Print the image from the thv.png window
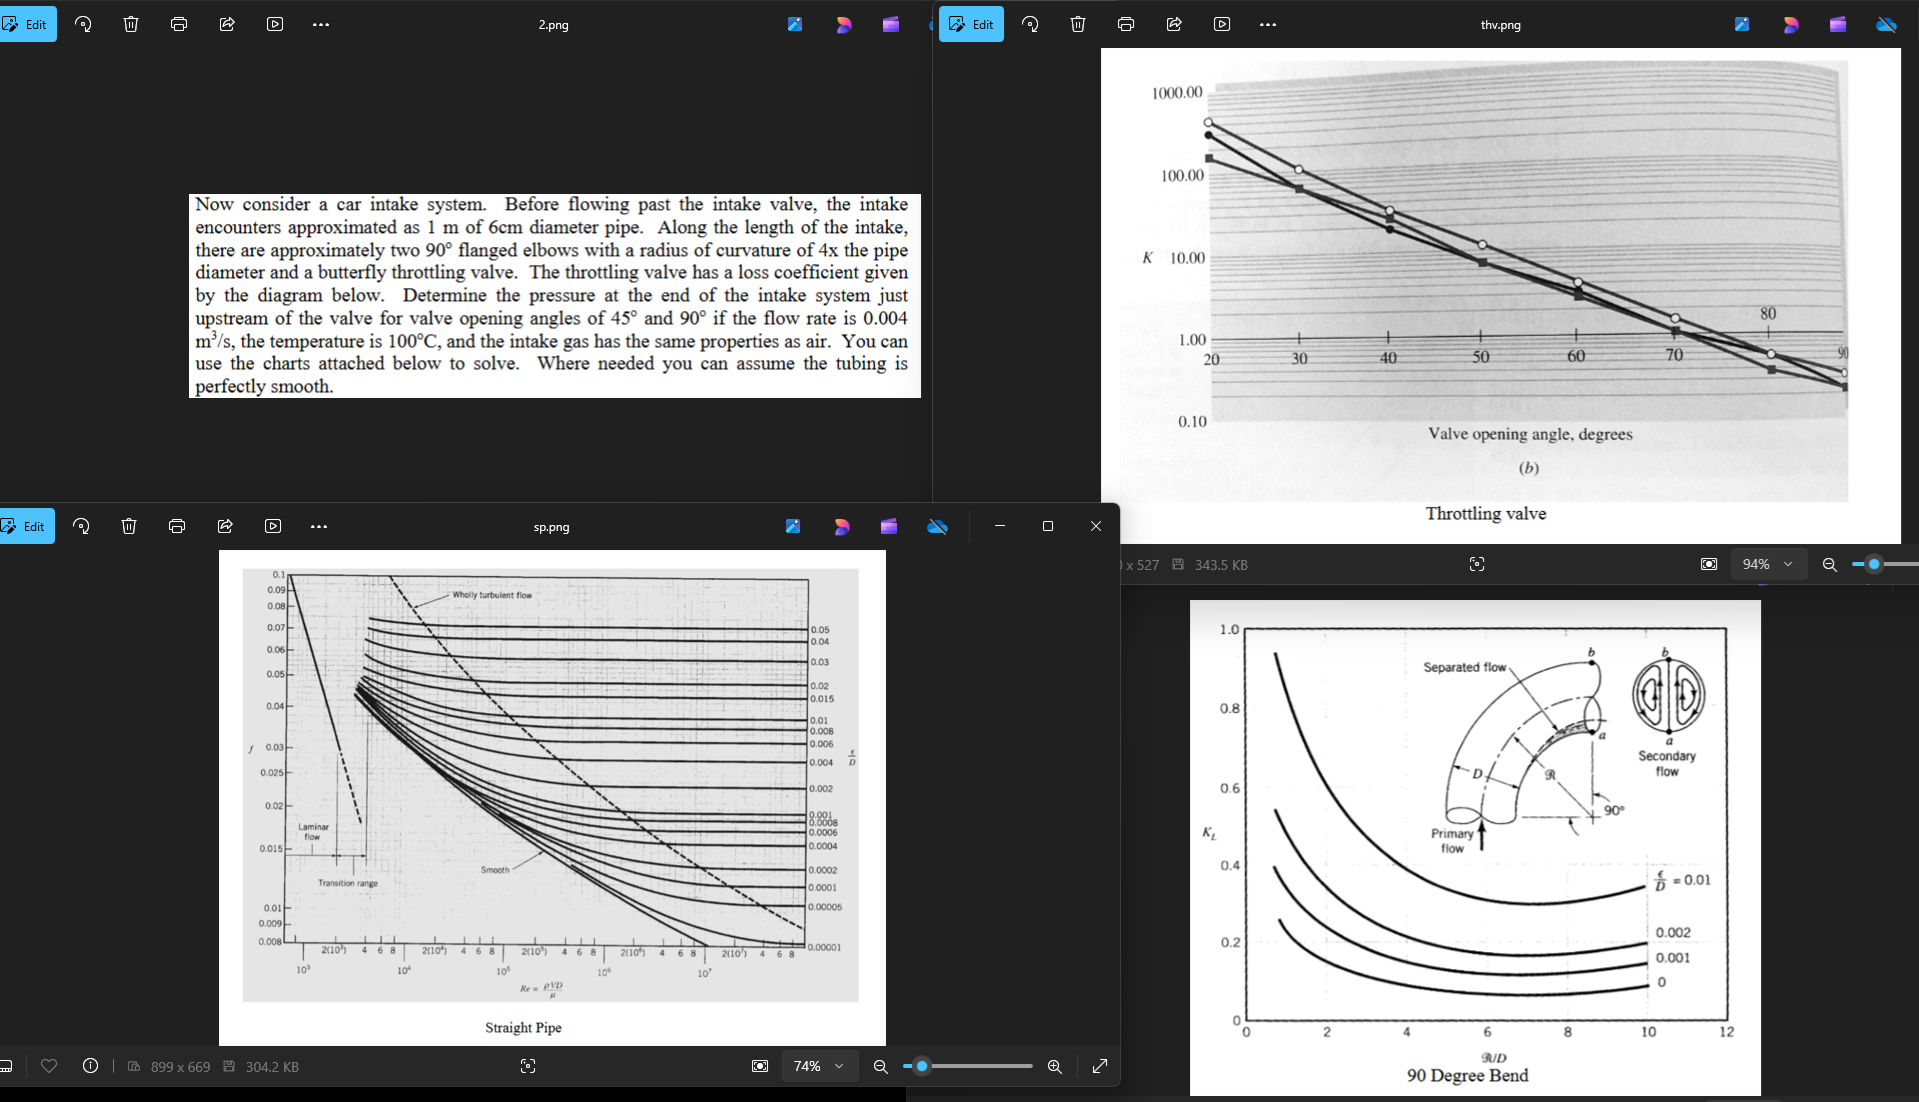 tap(1126, 24)
